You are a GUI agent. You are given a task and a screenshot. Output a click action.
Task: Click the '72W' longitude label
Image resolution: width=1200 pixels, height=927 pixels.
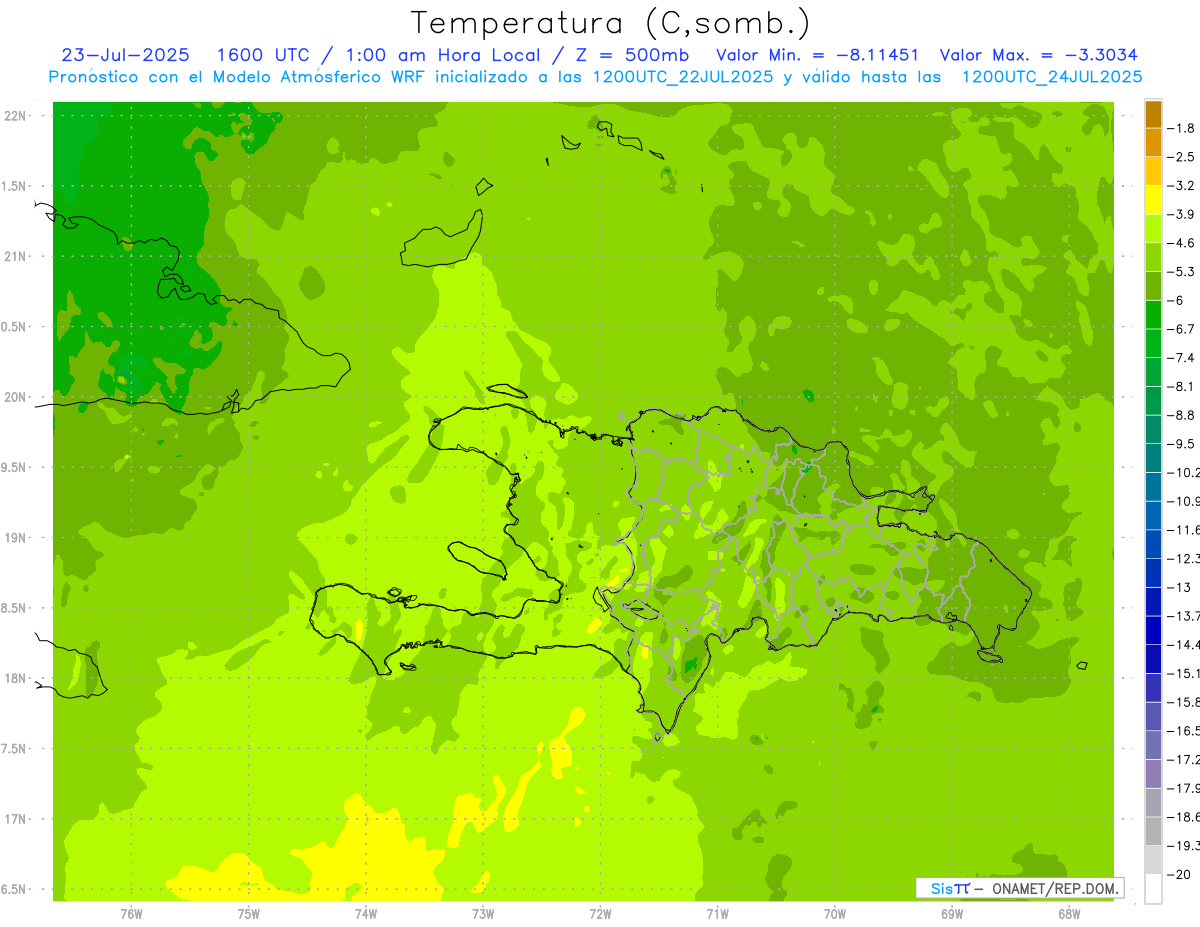(x=600, y=913)
